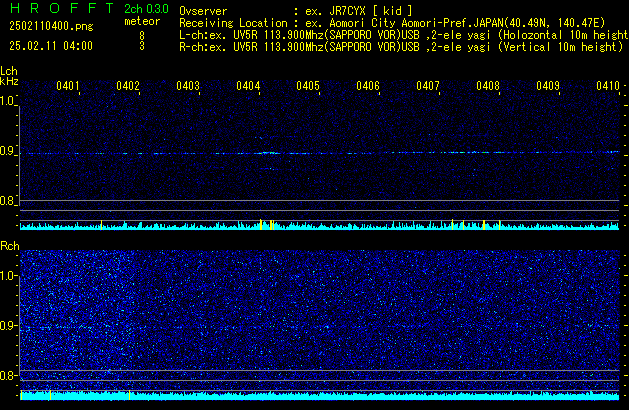Click the Lch yellow meteor marker between 0401 and 0402
Image resolution: width=629 pixels, height=410 pixels.
pos(101,225)
